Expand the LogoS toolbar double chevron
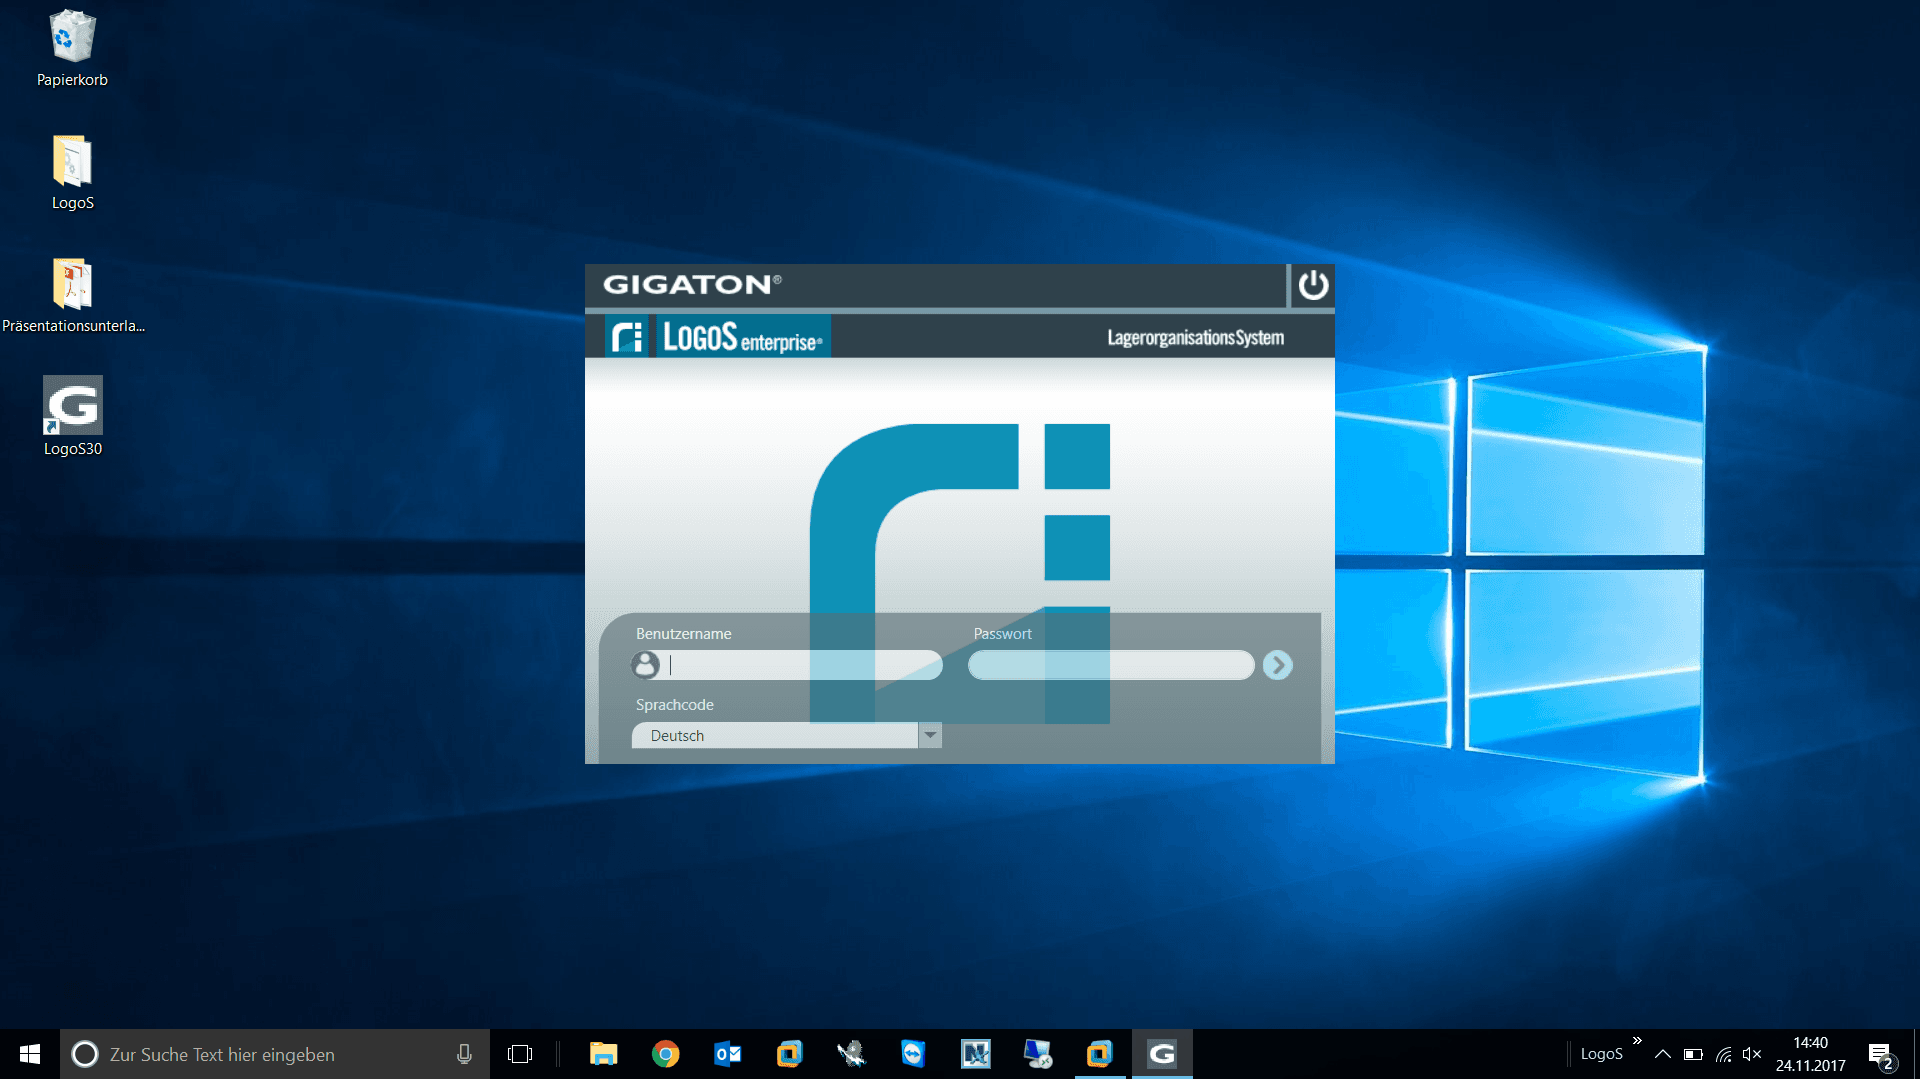Viewport: 1920px width, 1080px height. click(1637, 1041)
